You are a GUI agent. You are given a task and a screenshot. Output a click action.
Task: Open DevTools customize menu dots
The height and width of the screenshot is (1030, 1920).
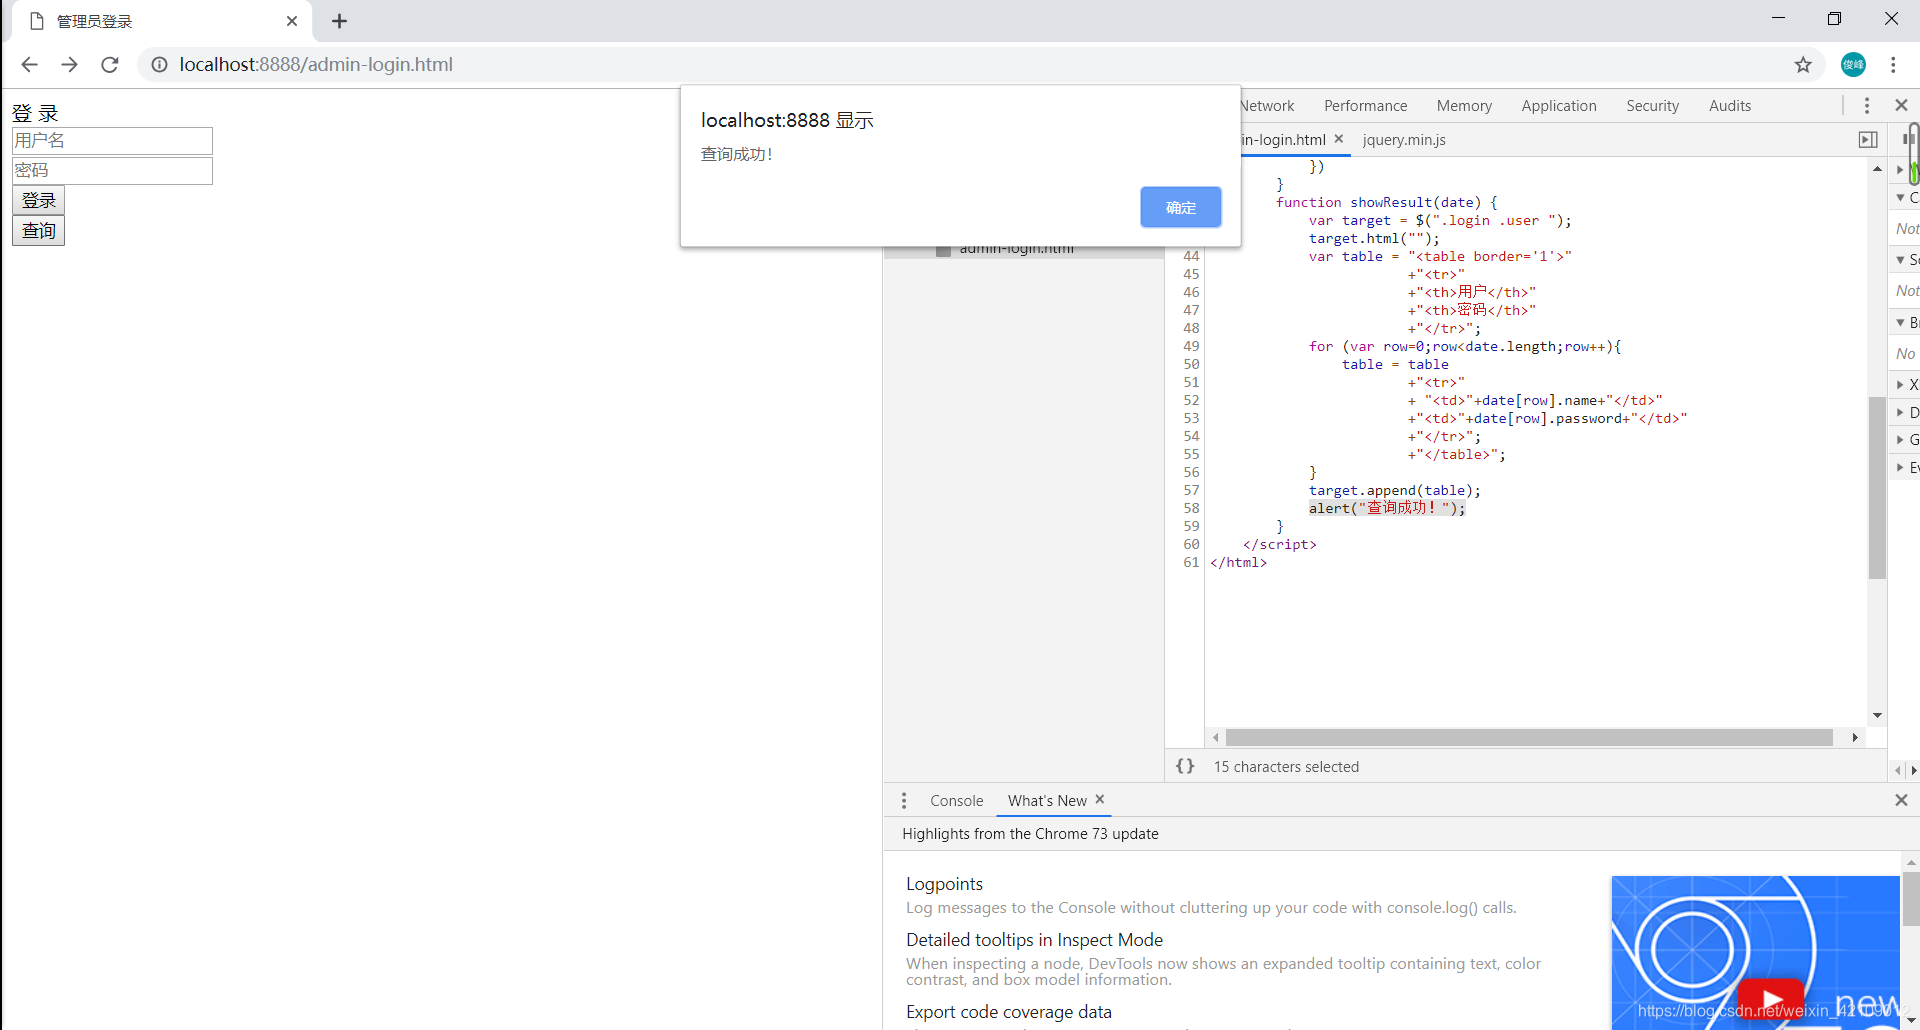point(1867,105)
